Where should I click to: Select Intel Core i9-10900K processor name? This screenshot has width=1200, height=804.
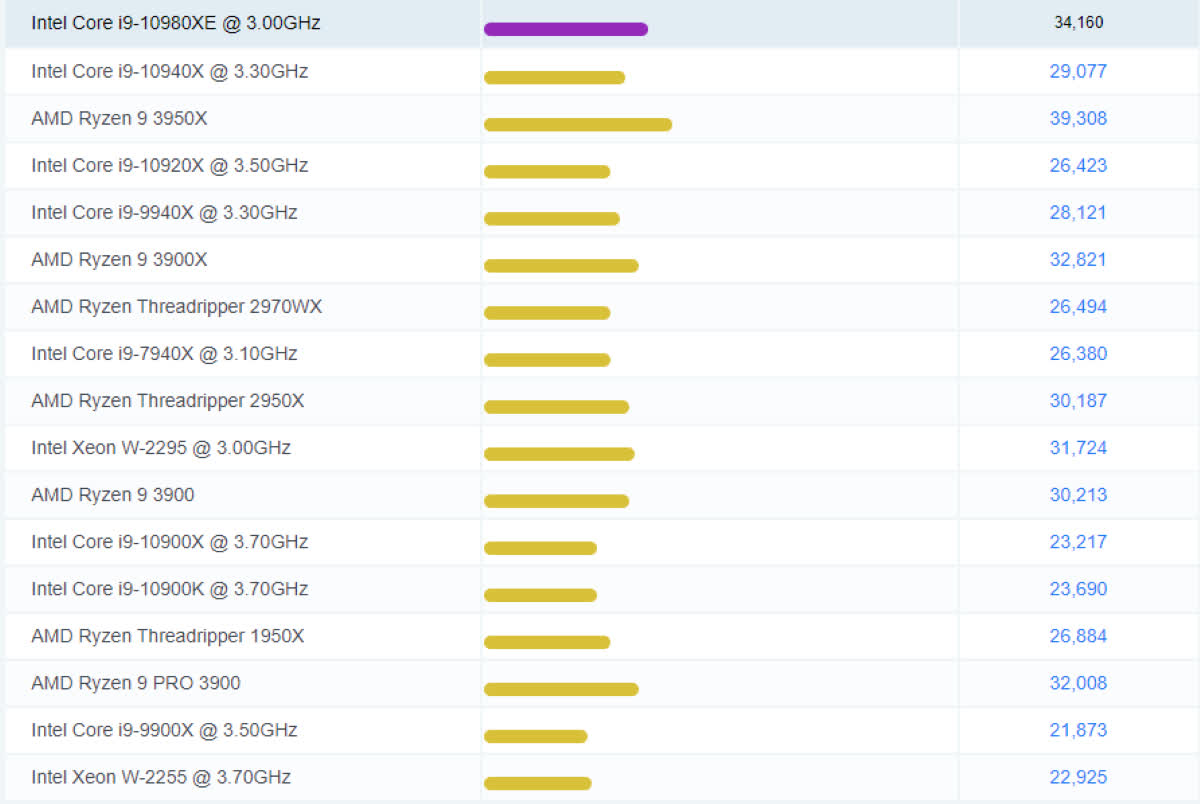169,589
